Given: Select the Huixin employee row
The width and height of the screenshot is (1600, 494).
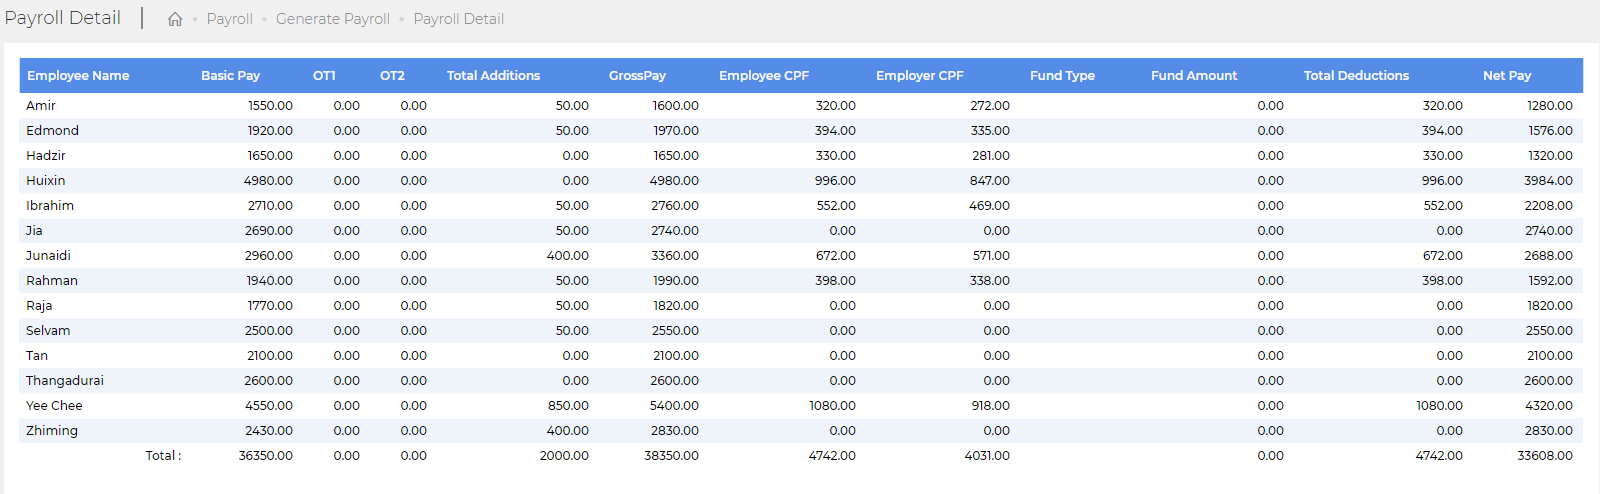Looking at the screenshot, I should (801, 180).
